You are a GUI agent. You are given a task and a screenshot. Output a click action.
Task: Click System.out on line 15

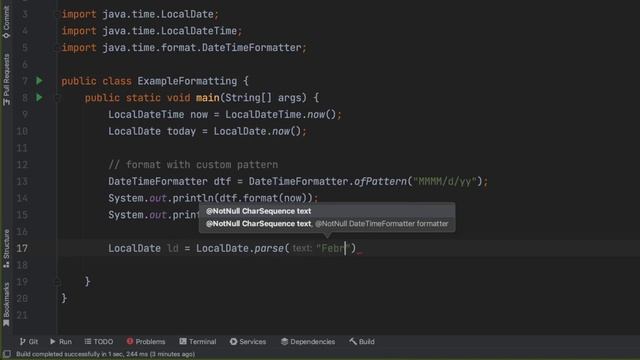tap(137, 215)
